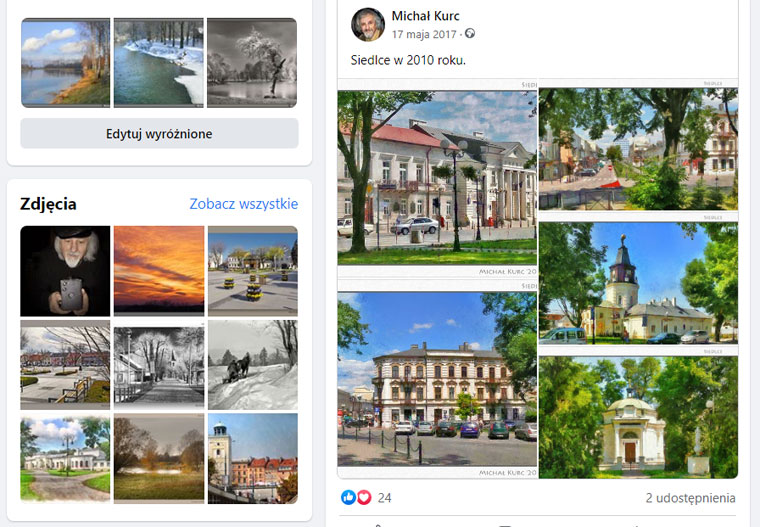Open man holding old camera photo
Viewport: 760px width, 527px height.
click(x=65, y=271)
